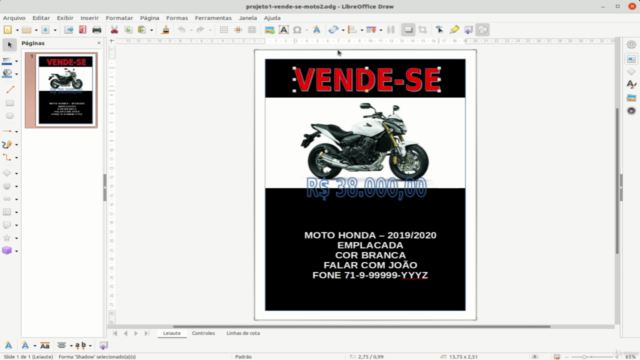Expand Stars and Banners dropdown arrow

(17, 238)
